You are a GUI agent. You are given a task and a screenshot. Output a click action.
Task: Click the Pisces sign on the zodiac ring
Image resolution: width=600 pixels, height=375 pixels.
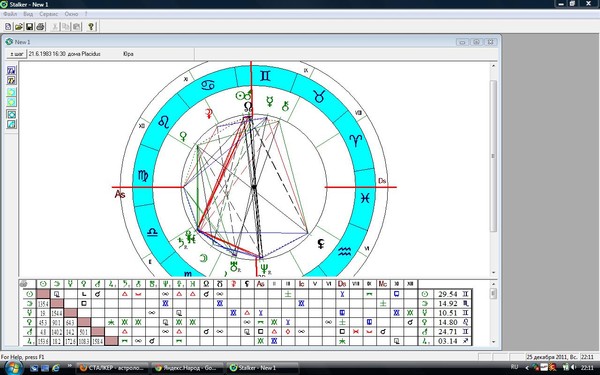coord(365,198)
